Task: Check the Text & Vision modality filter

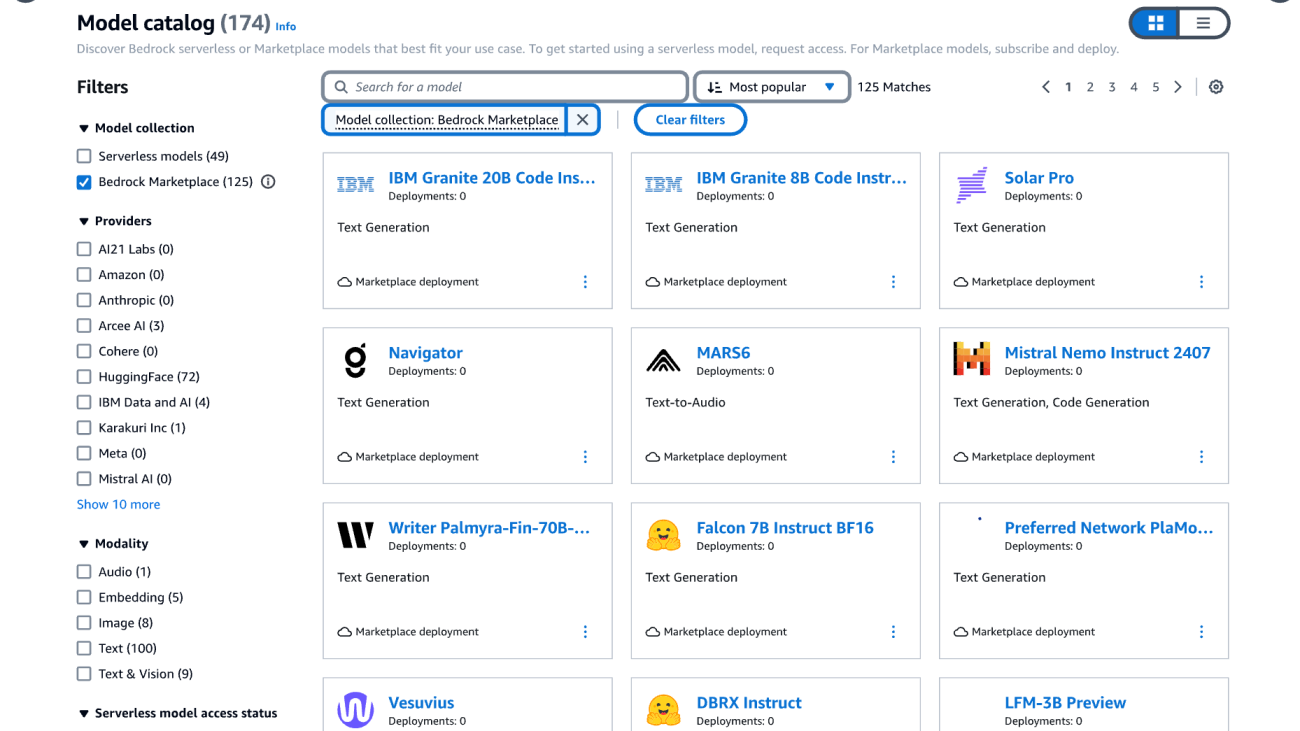Action: [84, 674]
